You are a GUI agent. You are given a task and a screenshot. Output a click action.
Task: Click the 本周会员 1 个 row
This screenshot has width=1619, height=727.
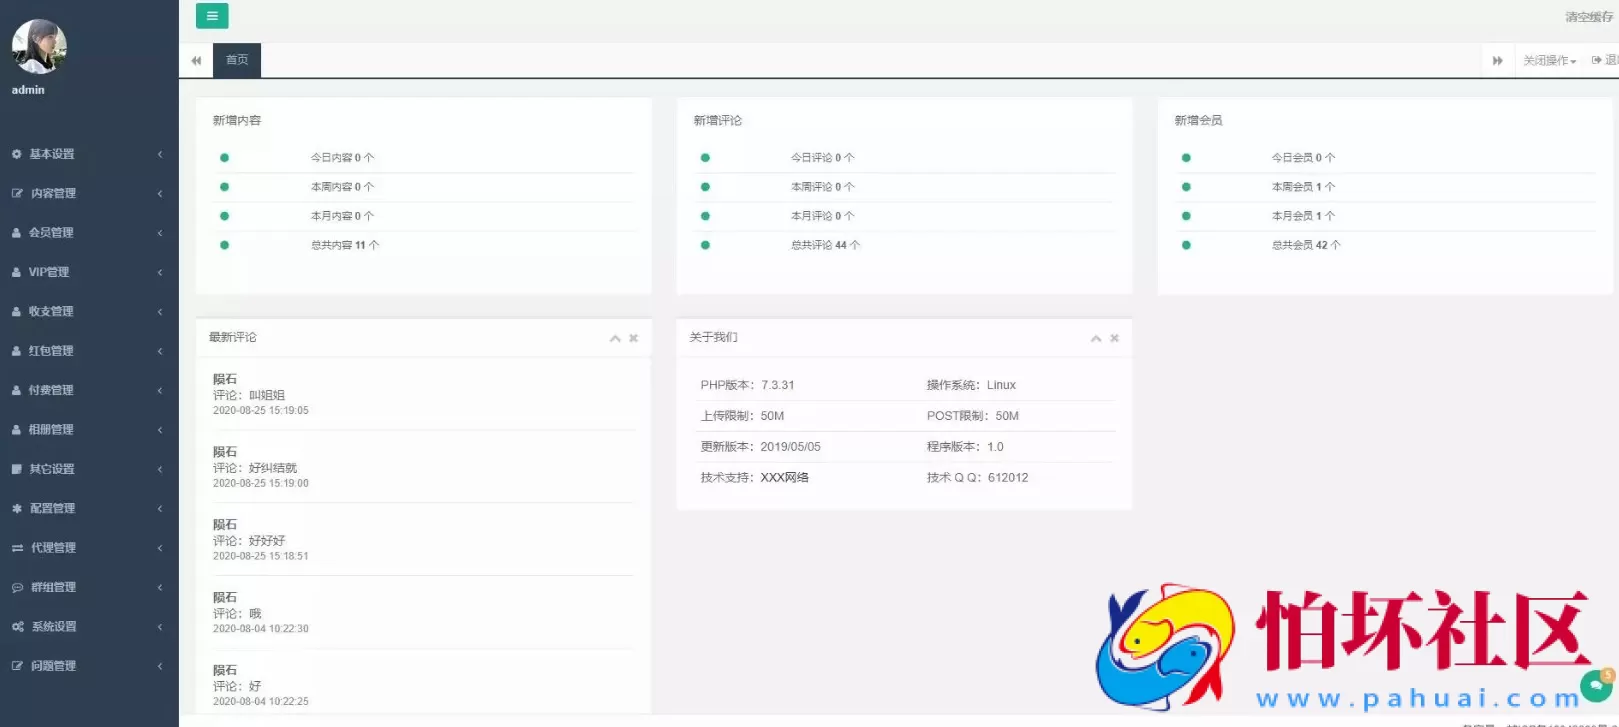pyautogui.click(x=1386, y=187)
